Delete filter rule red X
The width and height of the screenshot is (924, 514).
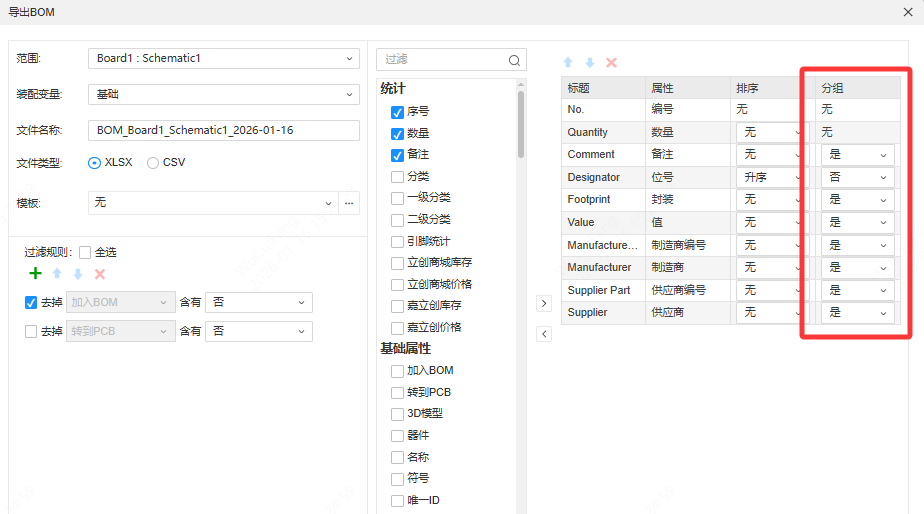(100, 274)
